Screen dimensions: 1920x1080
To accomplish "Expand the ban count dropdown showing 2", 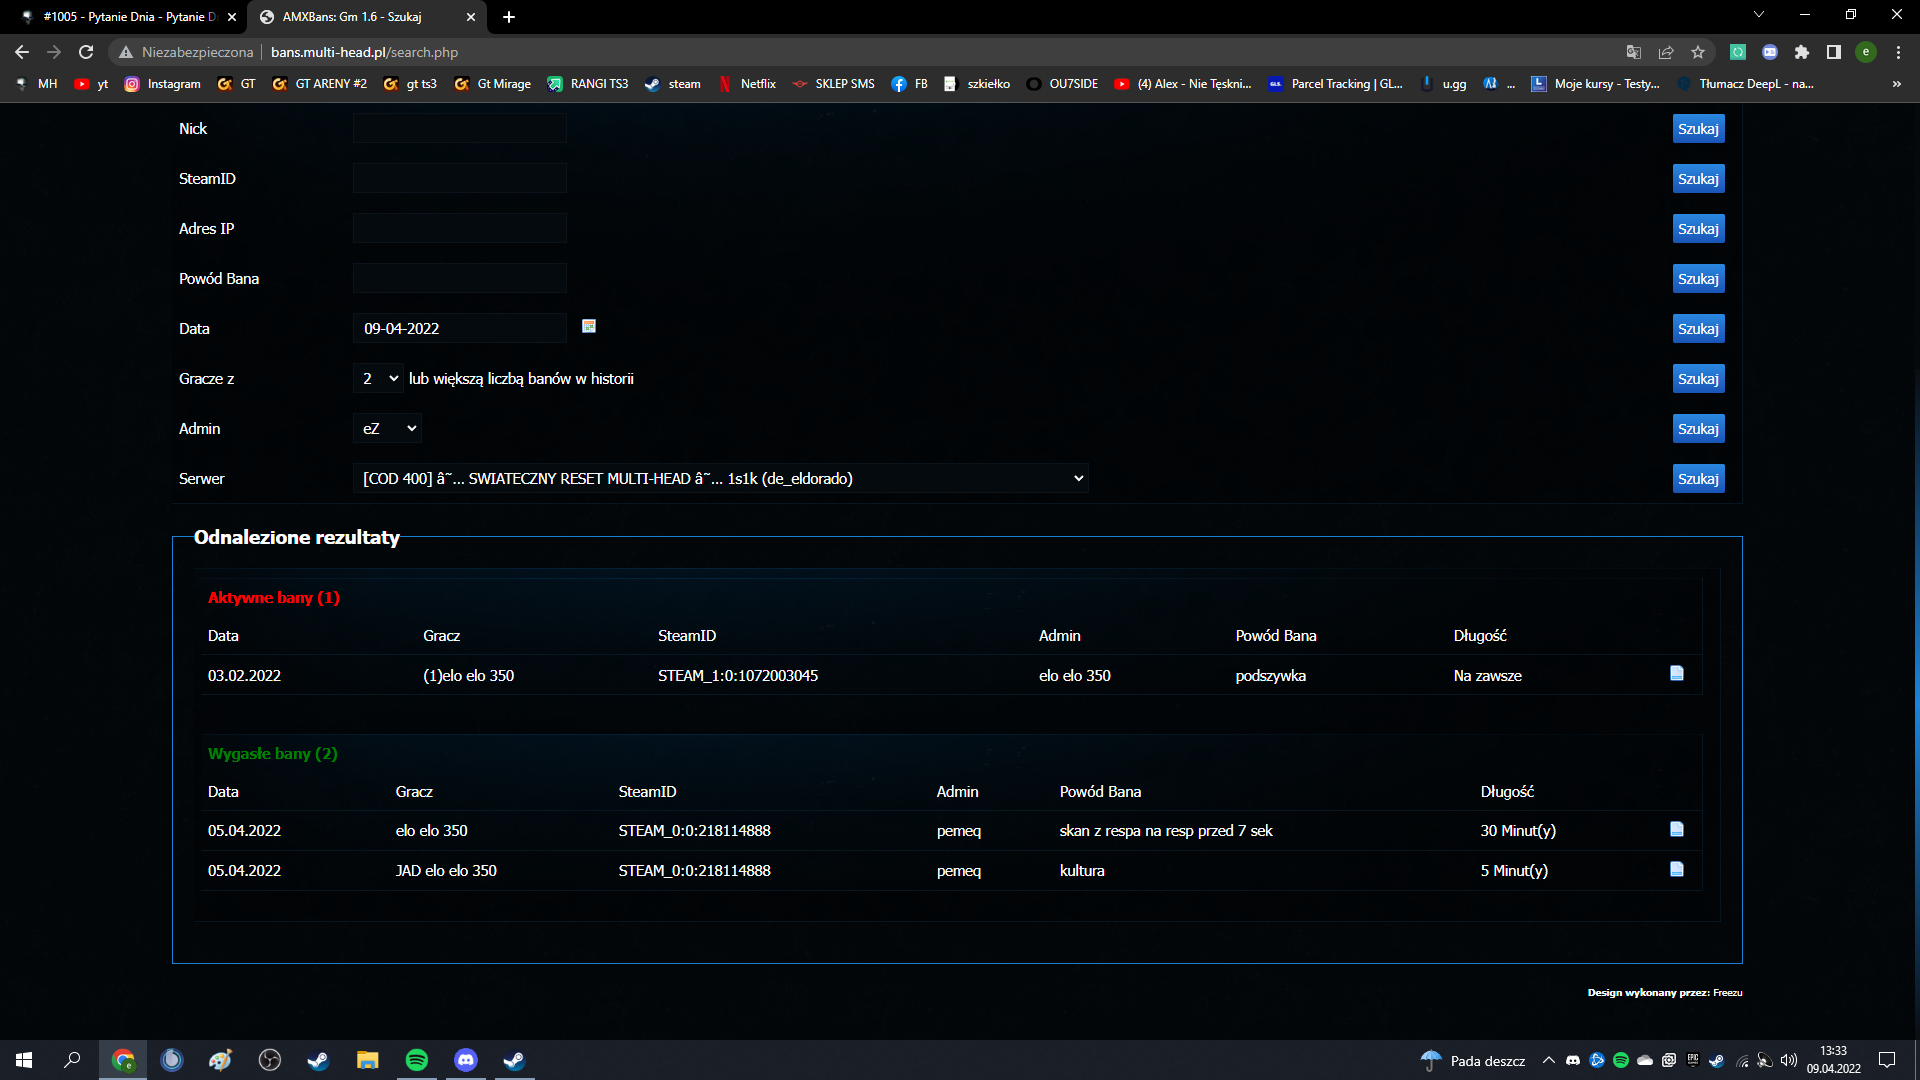I will coord(379,378).
